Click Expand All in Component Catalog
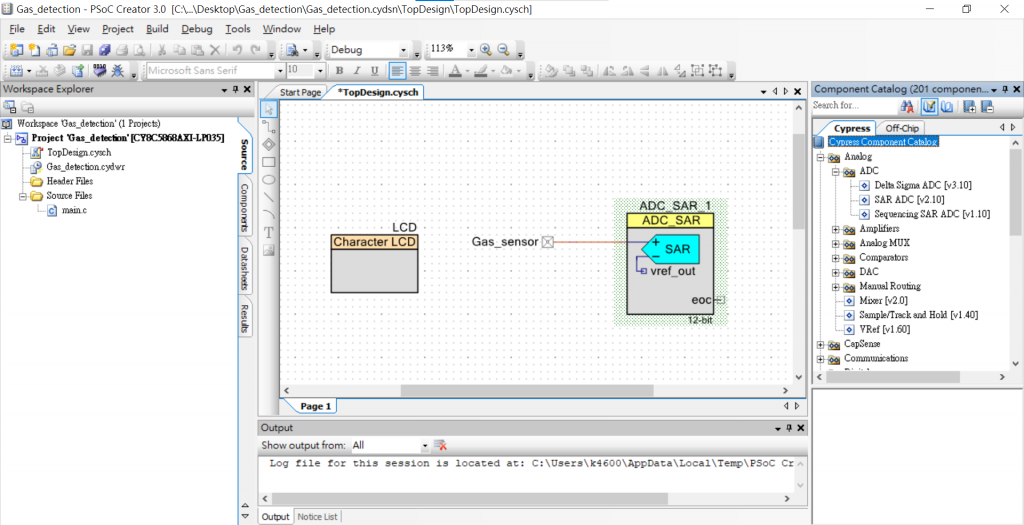The width and height of the screenshot is (1024, 525). (970, 106)
